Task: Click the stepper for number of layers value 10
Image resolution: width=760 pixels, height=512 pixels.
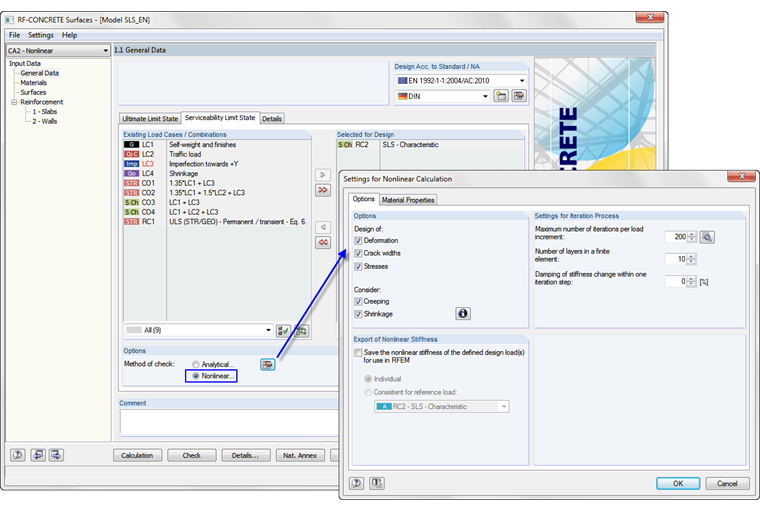Action: 692,259
